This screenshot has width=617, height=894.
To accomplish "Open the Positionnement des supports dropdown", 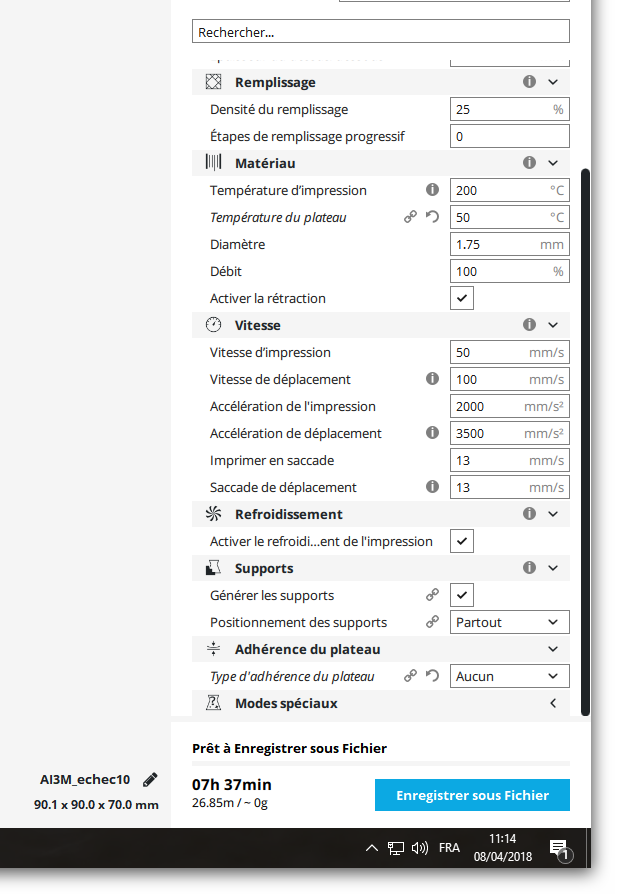I will (x=509, y=622).
